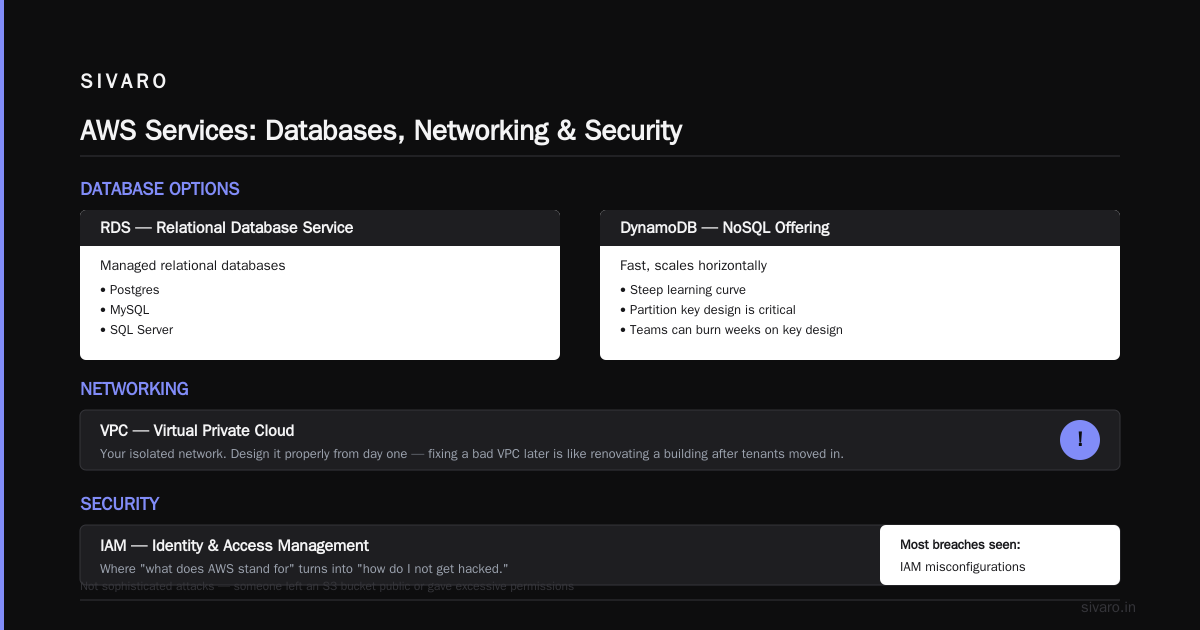Click the VPC description about isolated network

472,454
